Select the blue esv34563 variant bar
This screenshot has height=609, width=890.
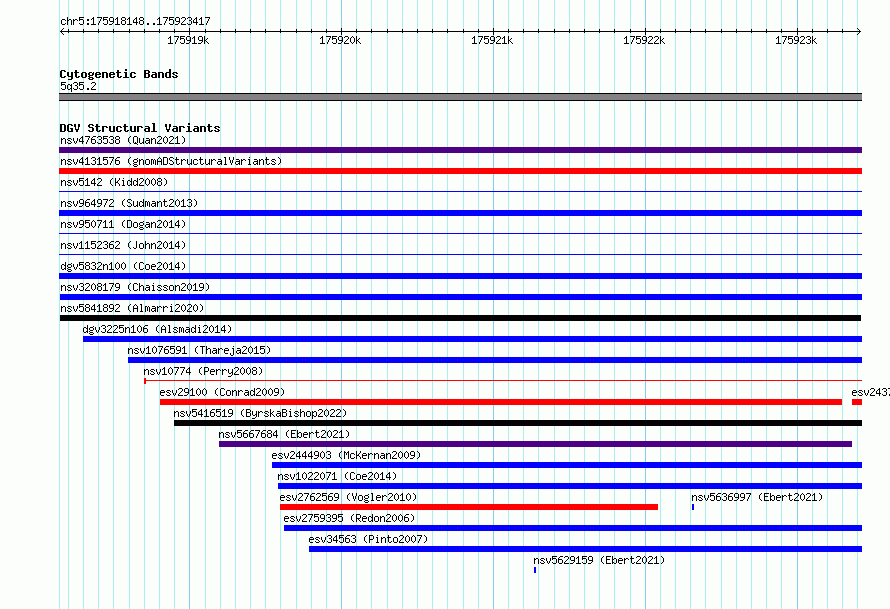(585, 549)
